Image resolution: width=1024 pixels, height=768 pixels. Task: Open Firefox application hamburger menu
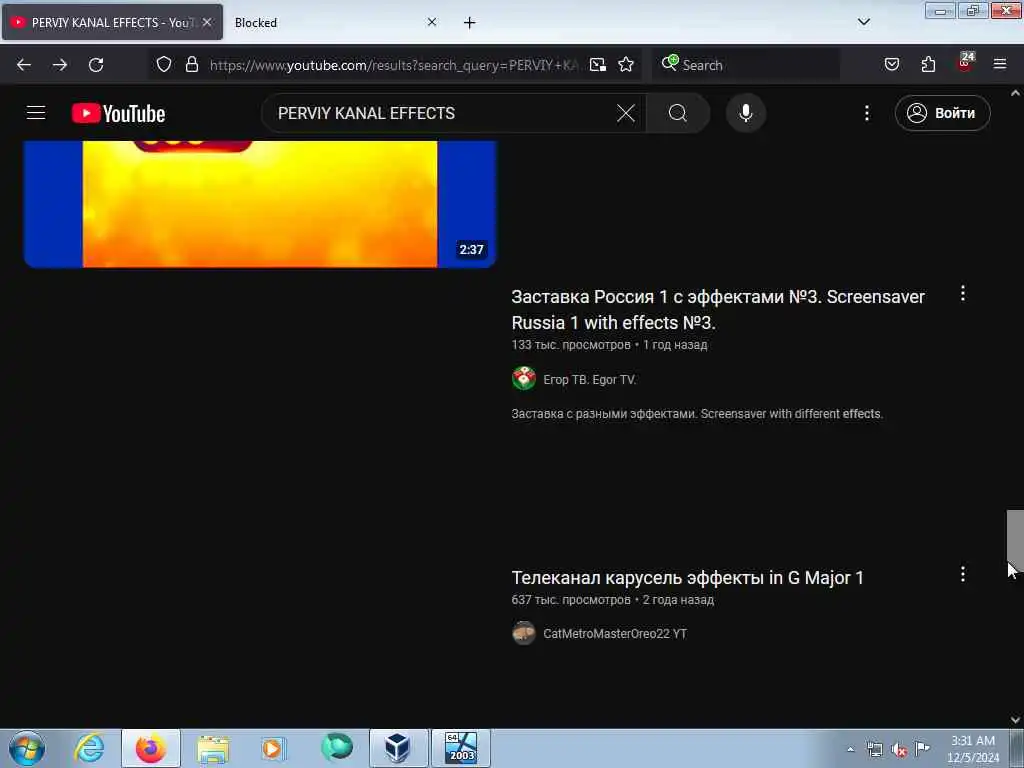pos(999,64)
